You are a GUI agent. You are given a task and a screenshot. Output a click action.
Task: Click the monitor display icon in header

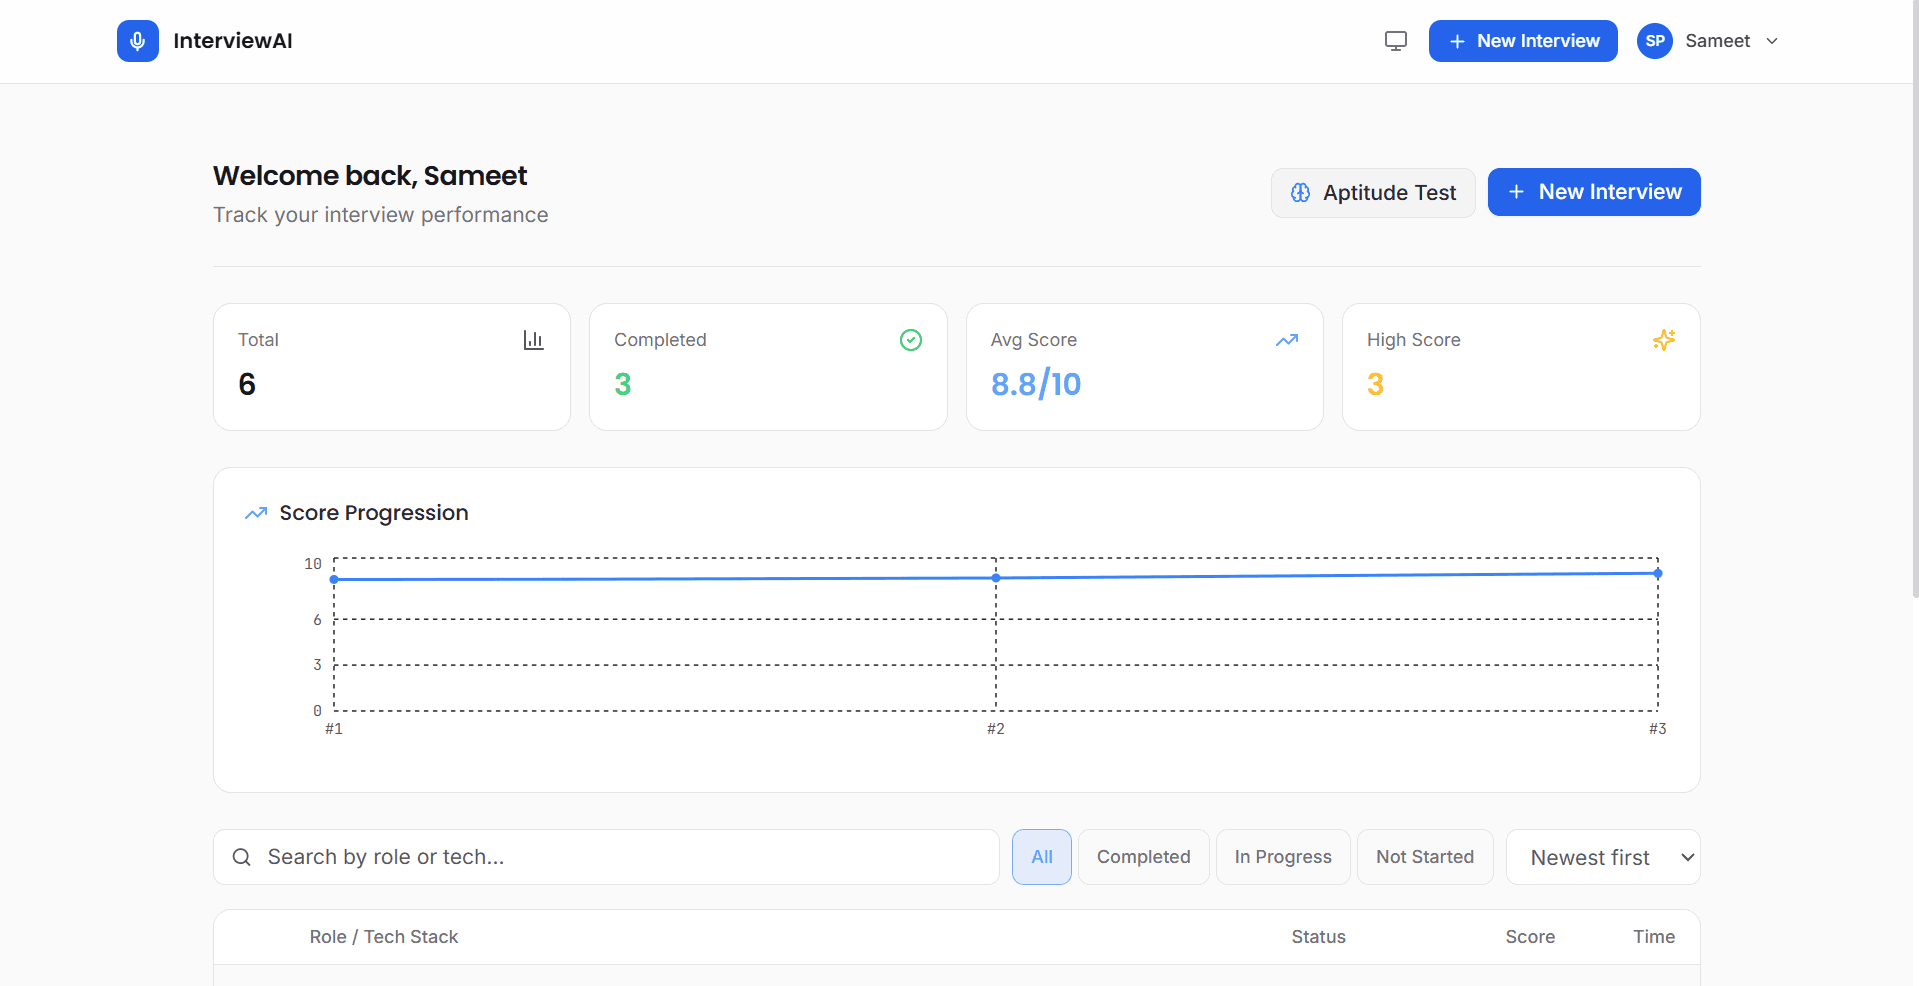(x=1396, y=41)
